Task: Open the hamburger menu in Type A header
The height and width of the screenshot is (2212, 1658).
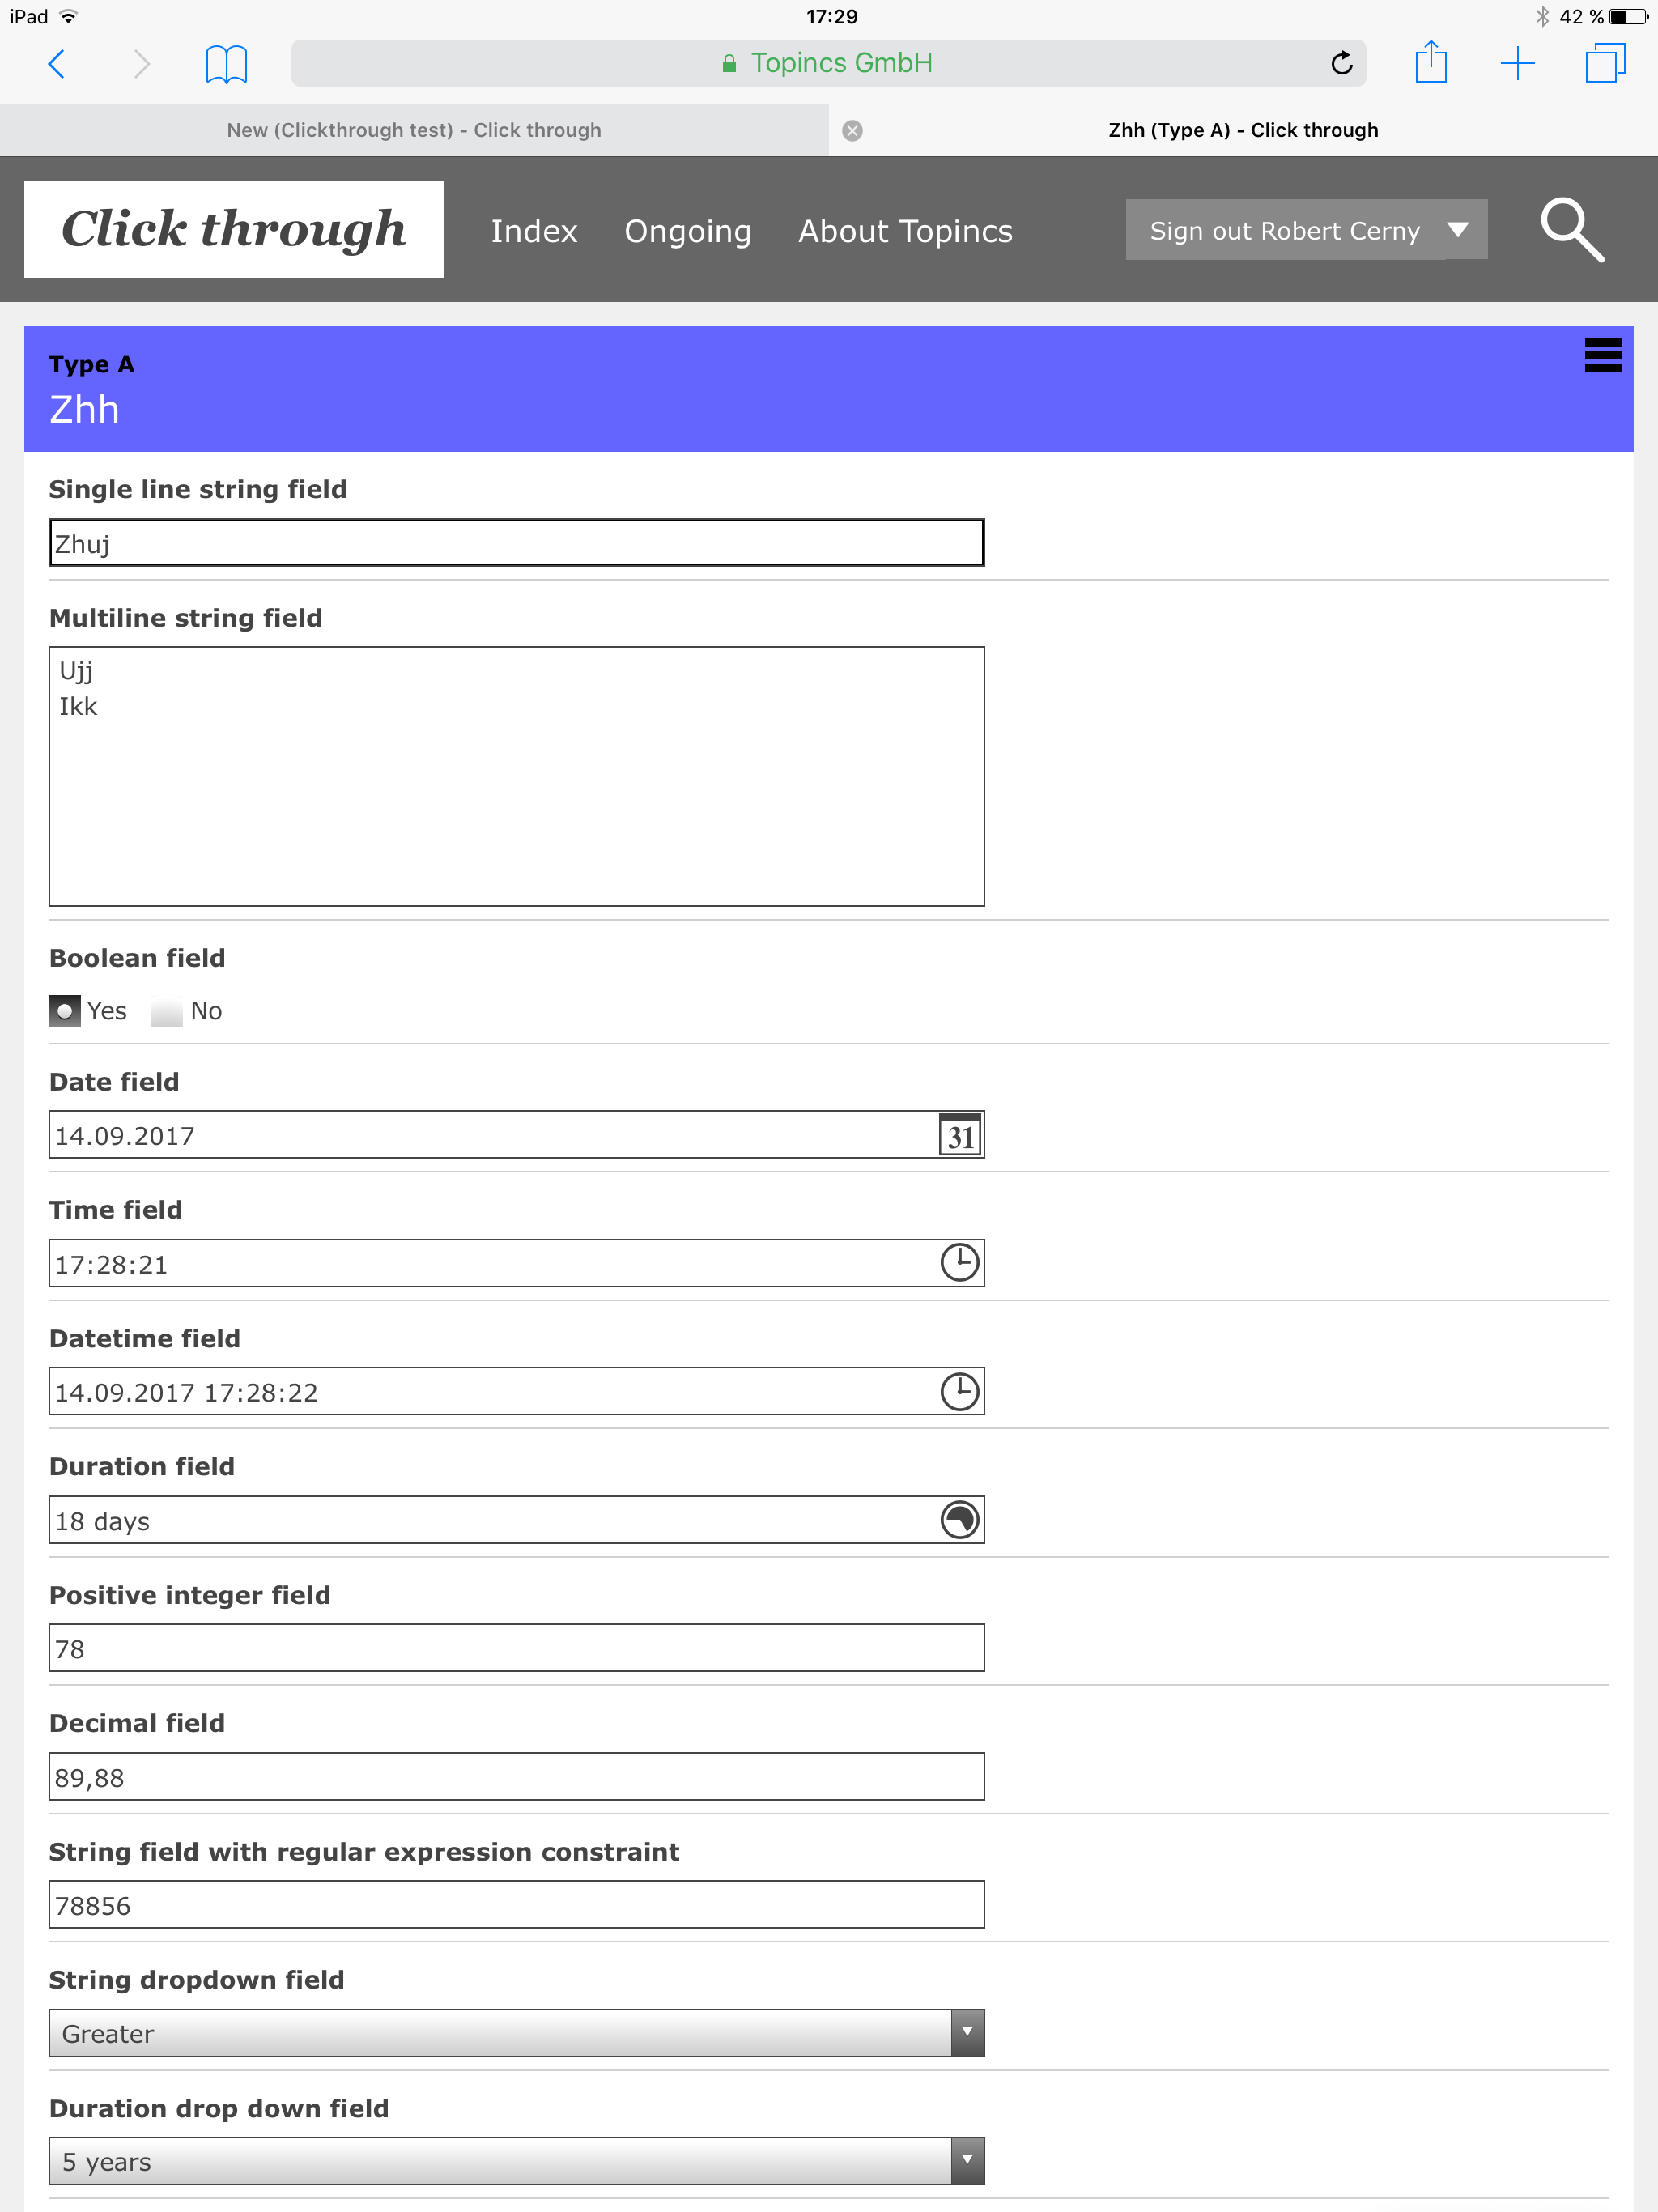Action: tap(1602, 356)
